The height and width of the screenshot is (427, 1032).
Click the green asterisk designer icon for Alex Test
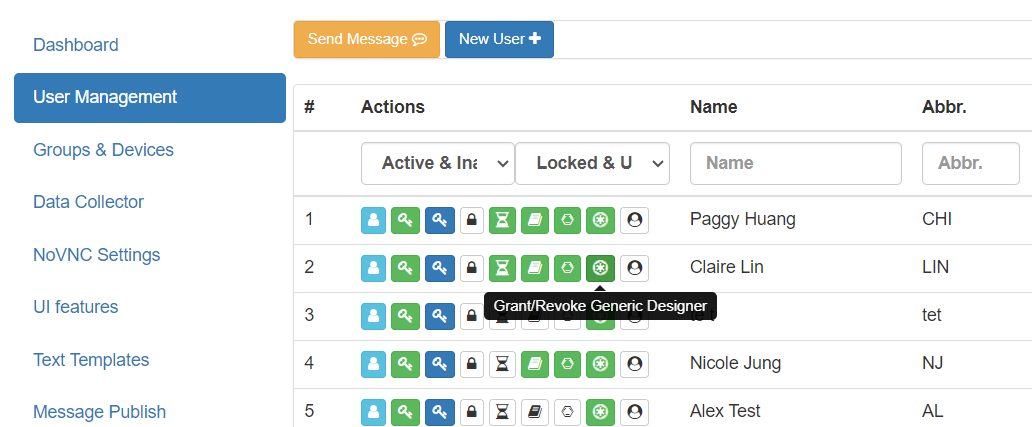(600, 411)
